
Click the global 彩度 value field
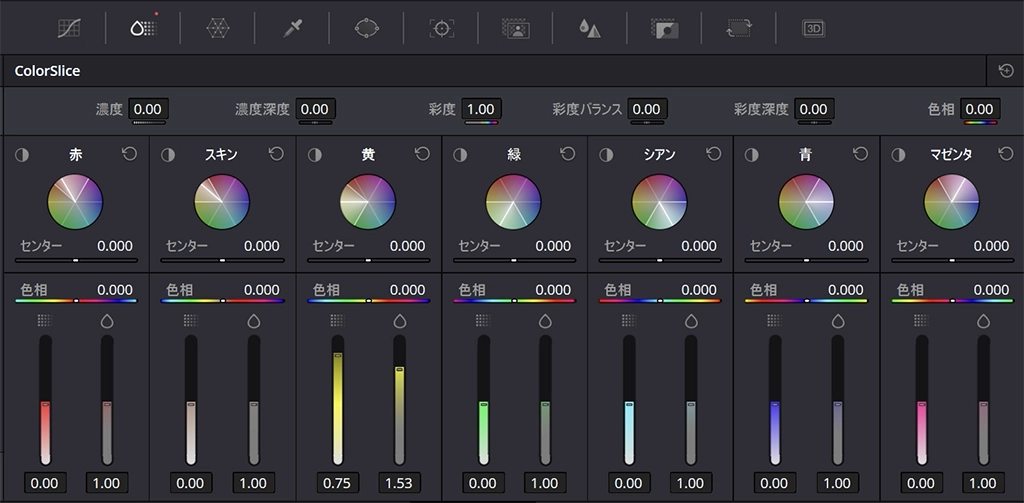click(x=481, y=109)
